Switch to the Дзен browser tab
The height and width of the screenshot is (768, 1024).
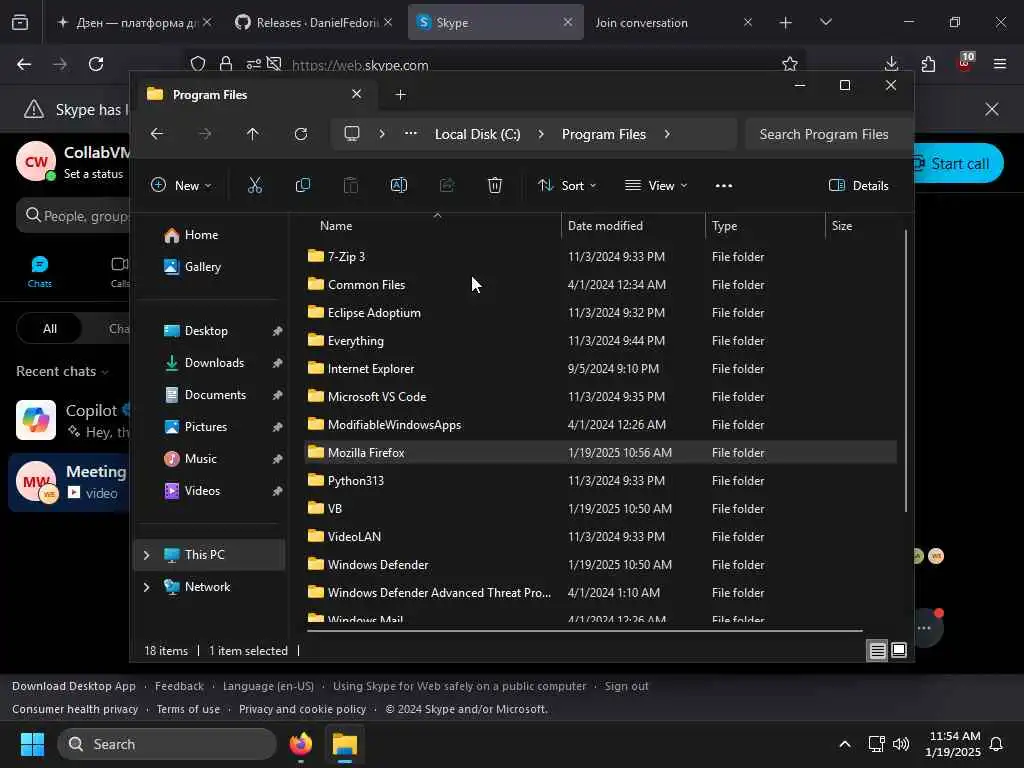tap(134, 23)
